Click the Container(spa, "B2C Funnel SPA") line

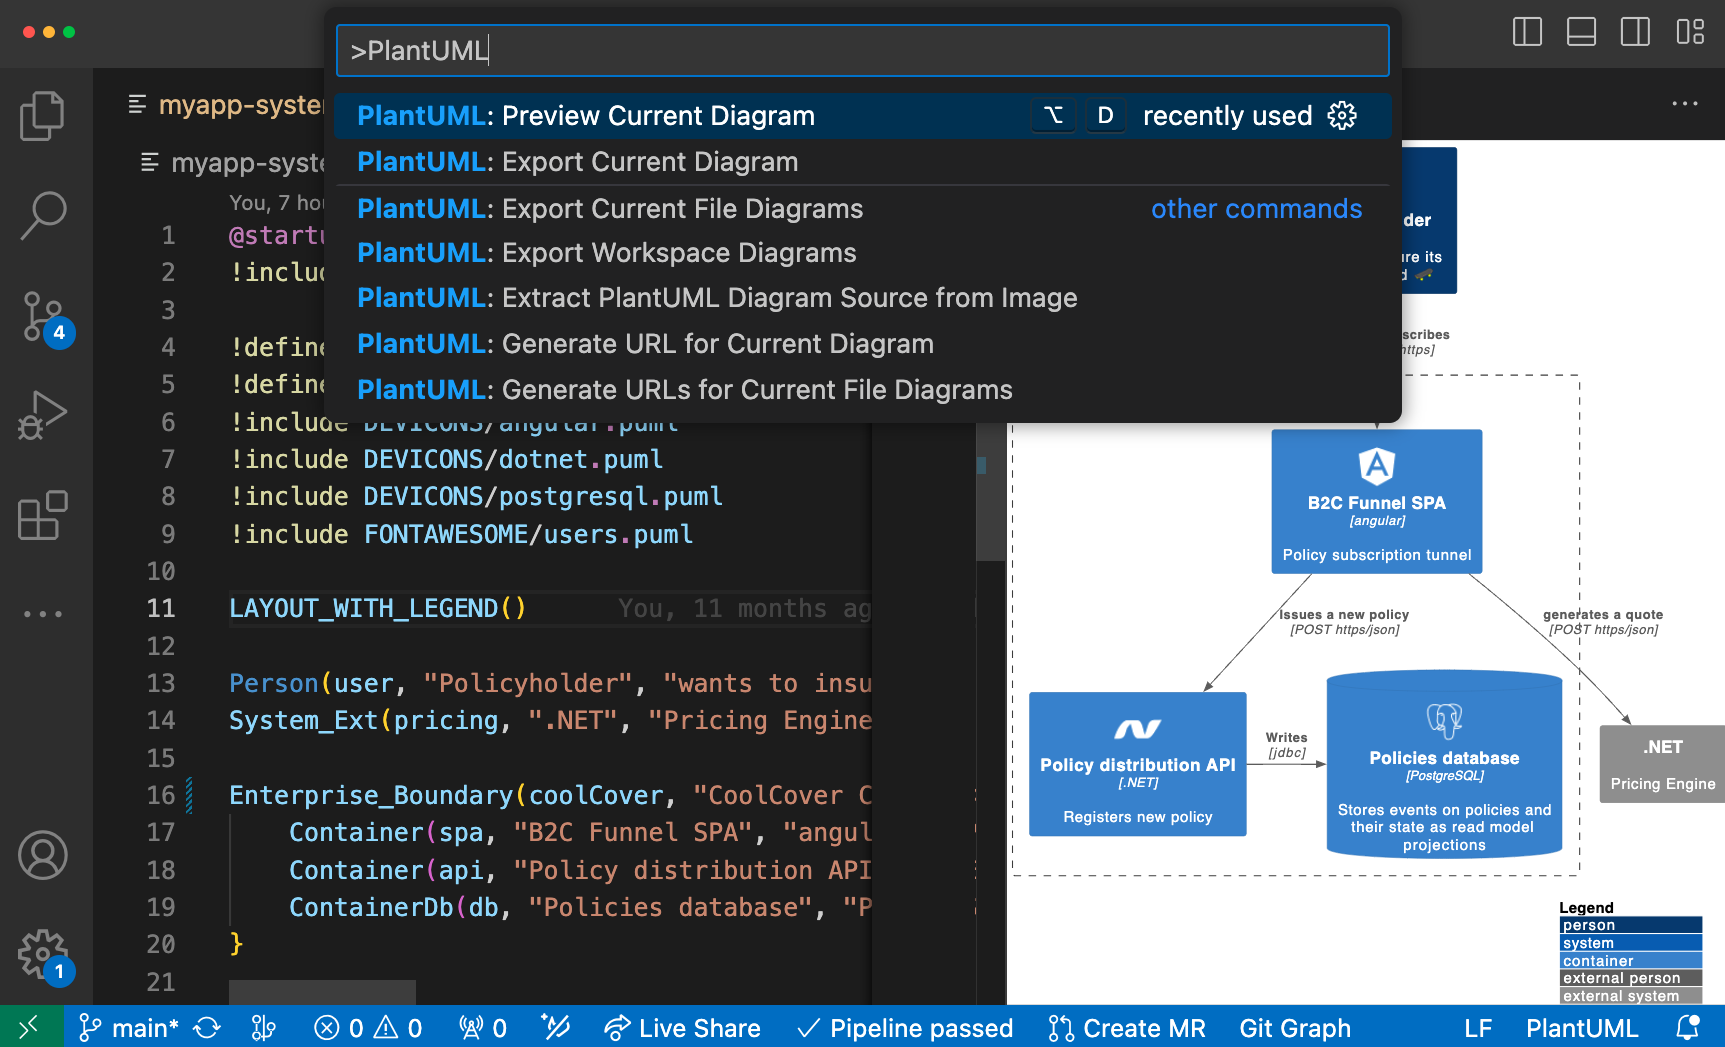pos(580,832)
